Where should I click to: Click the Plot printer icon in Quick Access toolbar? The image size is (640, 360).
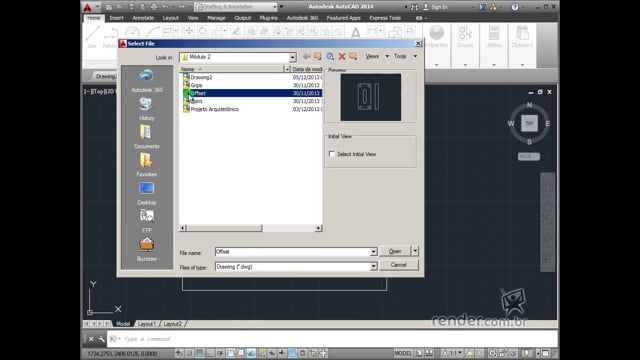pos(154,7)
